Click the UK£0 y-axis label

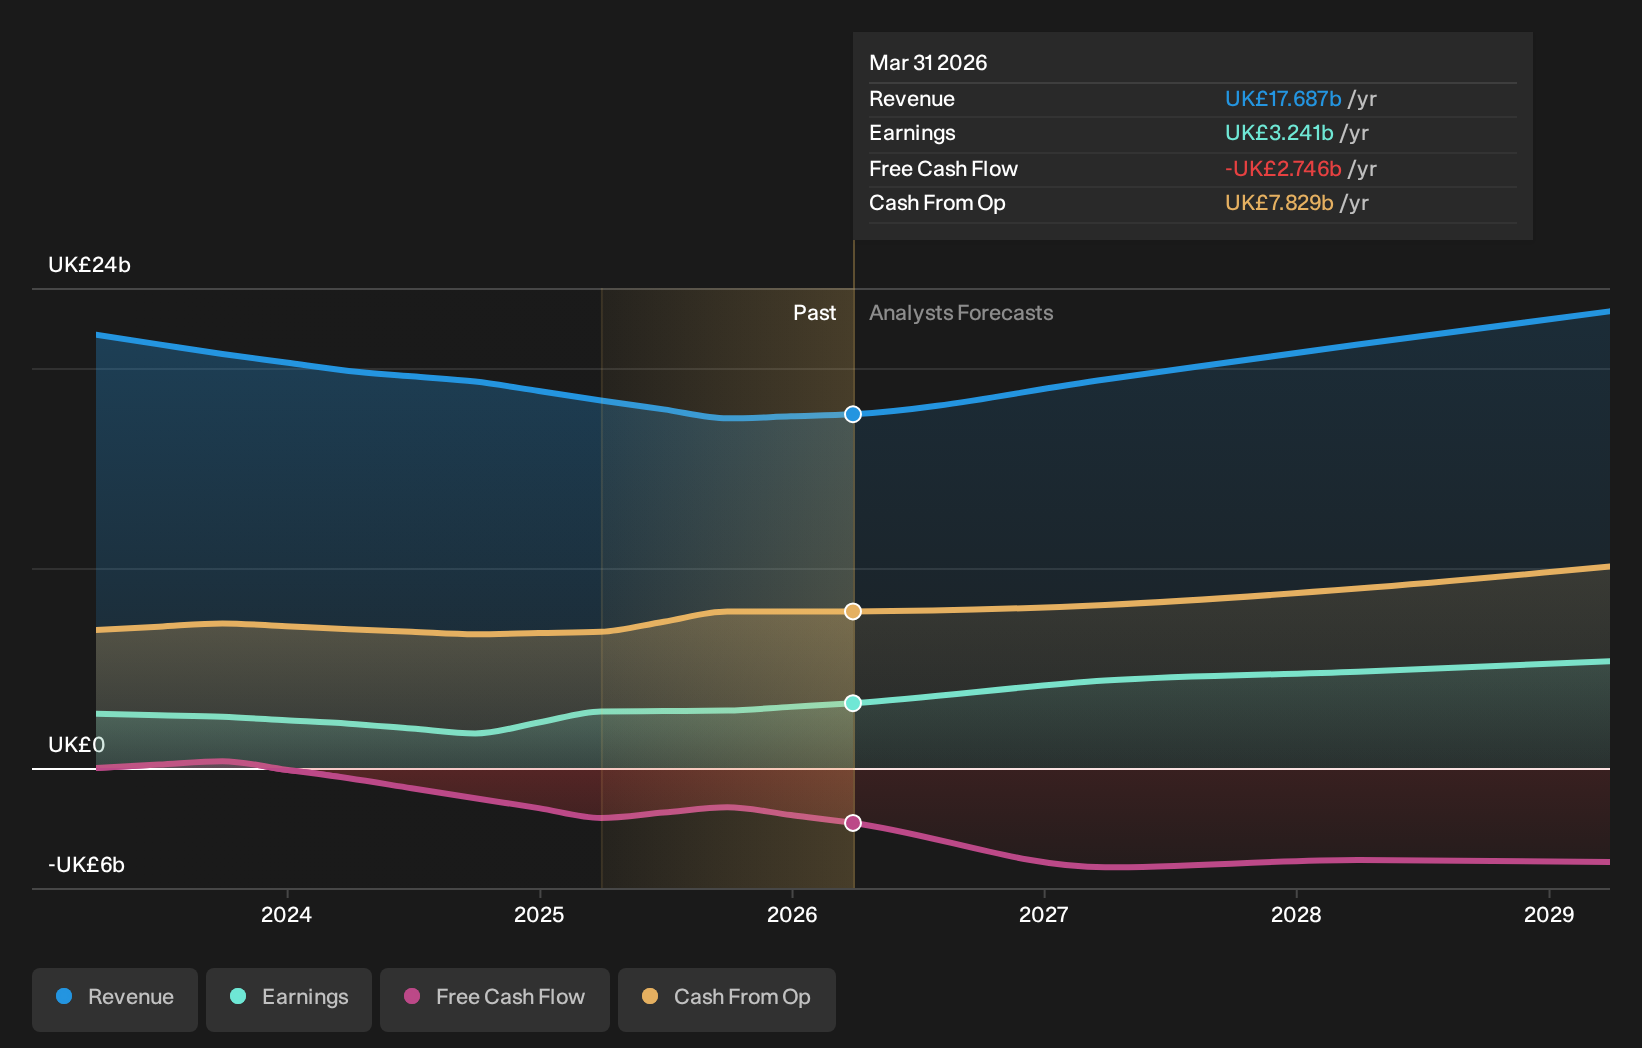point(77,745)
